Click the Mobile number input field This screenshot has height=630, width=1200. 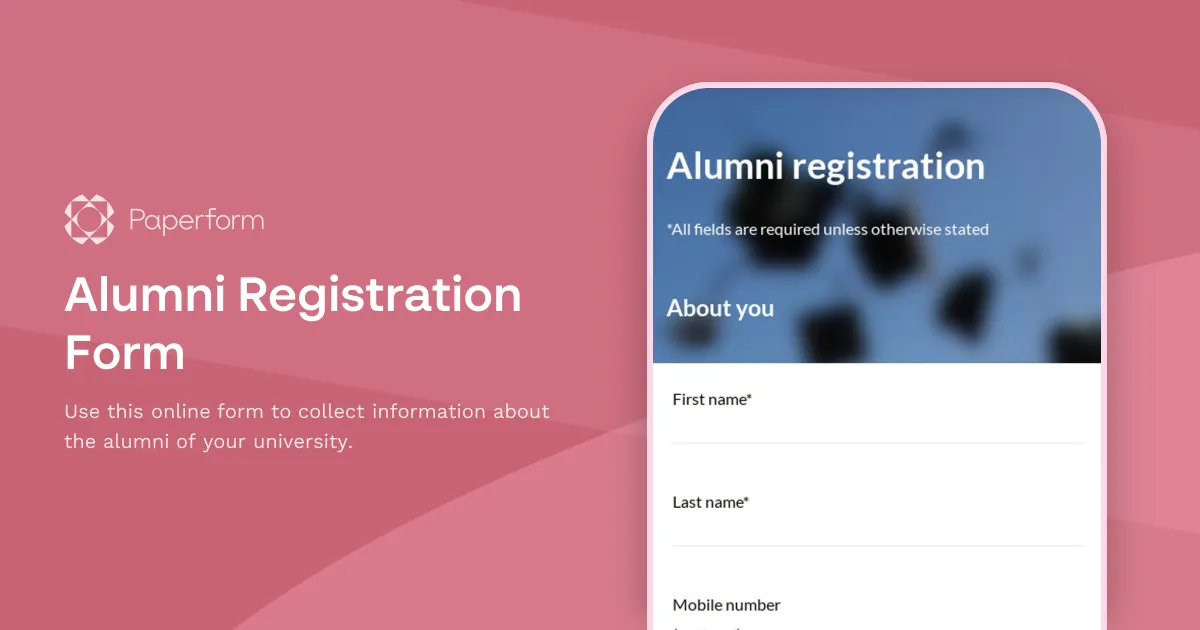877,625
